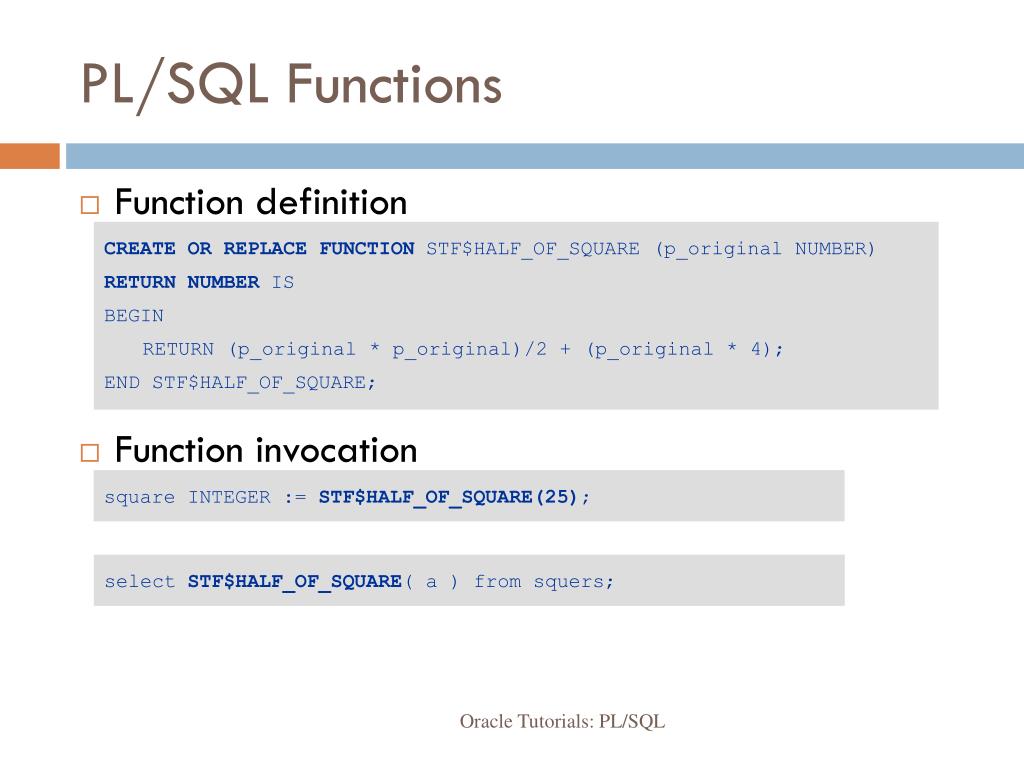
Task: Click the select keyword in the query
Action: pyautogui.click(x=139, y=581)
